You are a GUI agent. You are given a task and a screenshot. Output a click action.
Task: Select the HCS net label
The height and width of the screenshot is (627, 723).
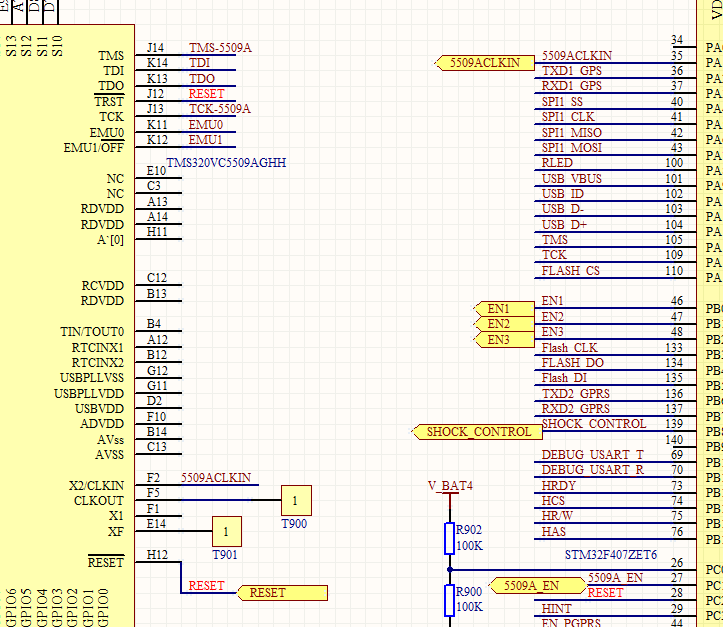(553, 501)
